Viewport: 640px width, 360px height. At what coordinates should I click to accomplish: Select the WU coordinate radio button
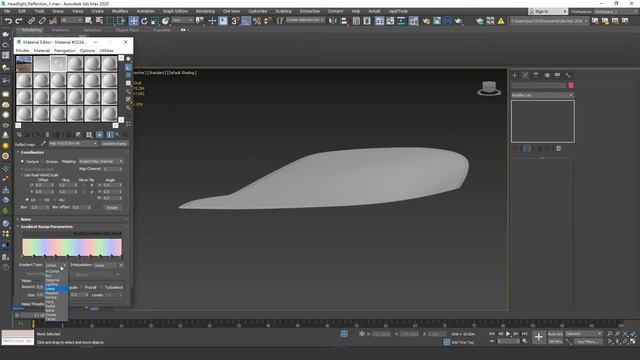click(55, 200)
